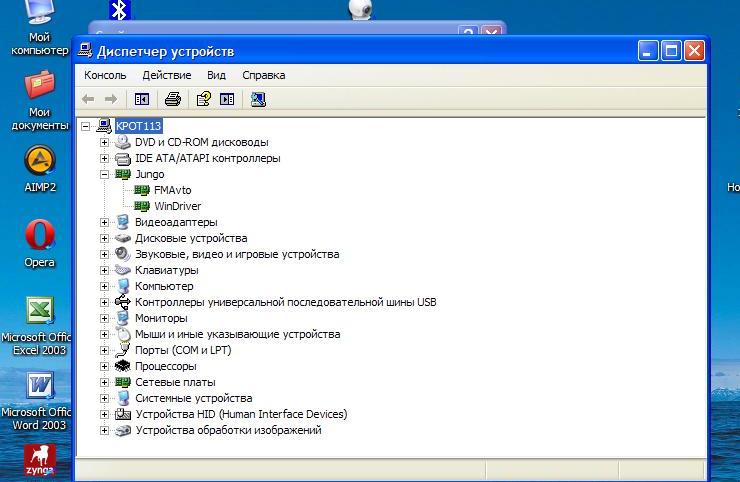The image size is (740, 482).
Task: Collapse the KPOT113 root node
Action: 86,126
